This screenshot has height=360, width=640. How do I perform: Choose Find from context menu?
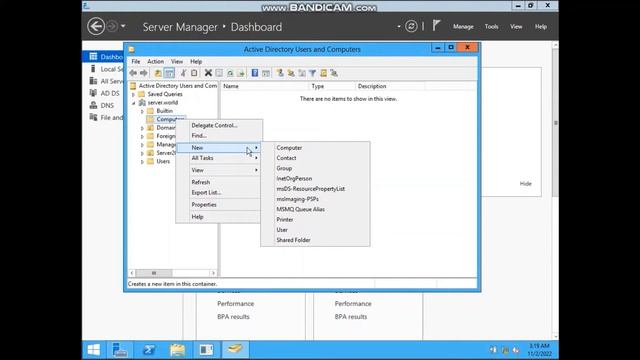pos(218,136)
